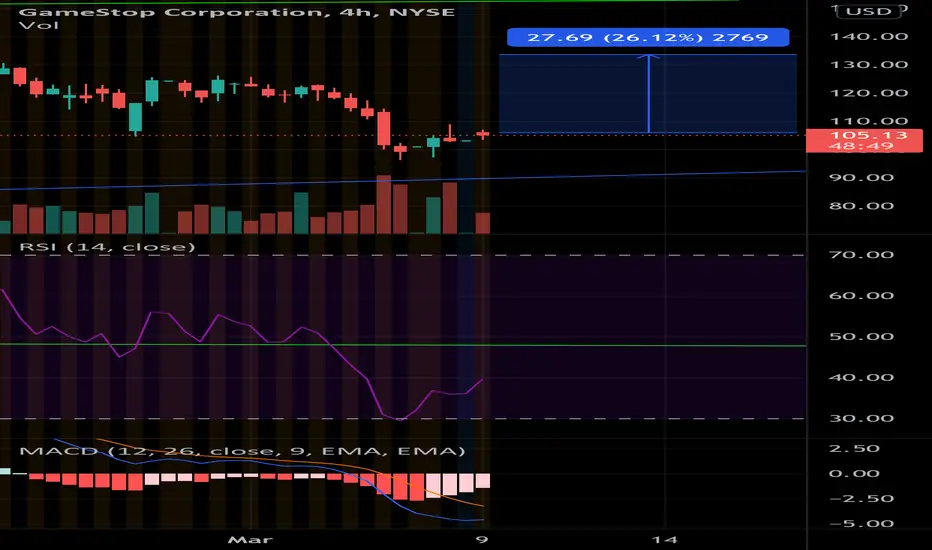This screenshot has height=550, width=932.
Task: Click the RSI 40.00 scale label
Action: (861, 378)
